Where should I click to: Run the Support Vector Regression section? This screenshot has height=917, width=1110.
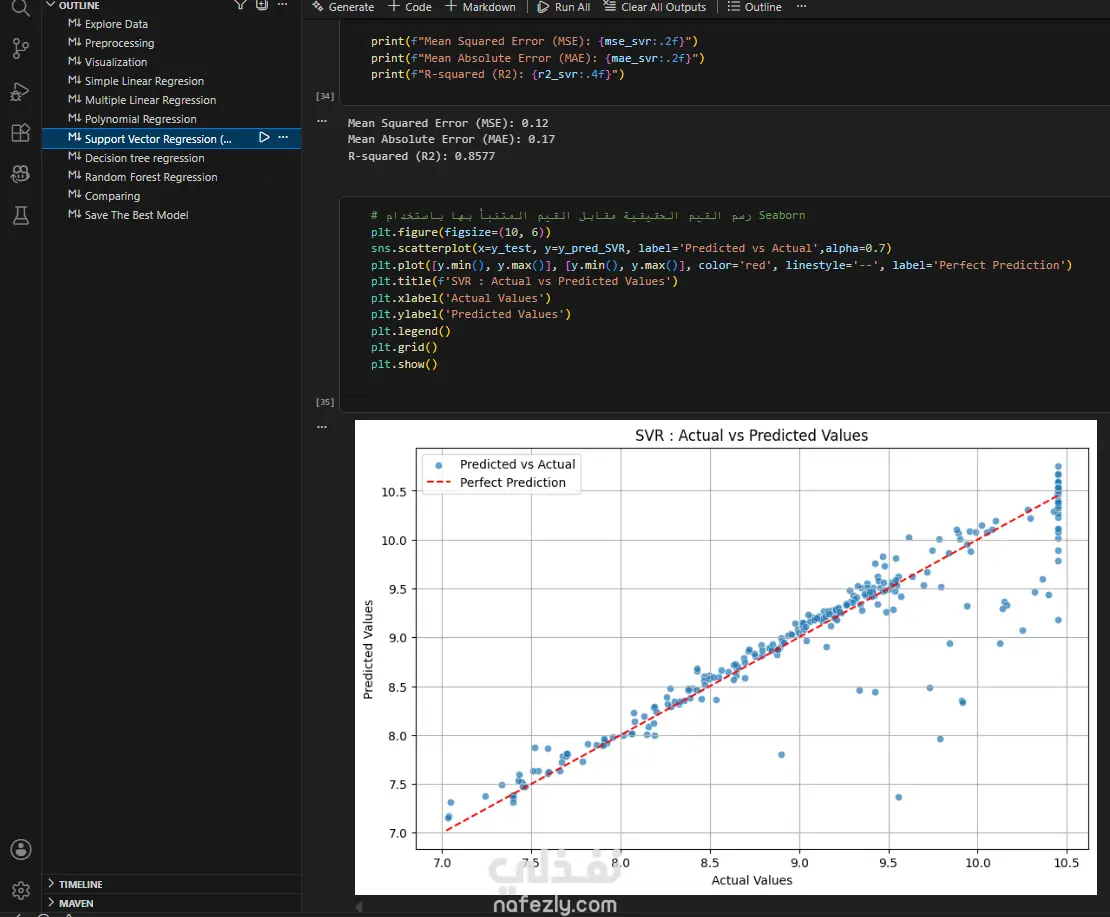click(264, 137)
